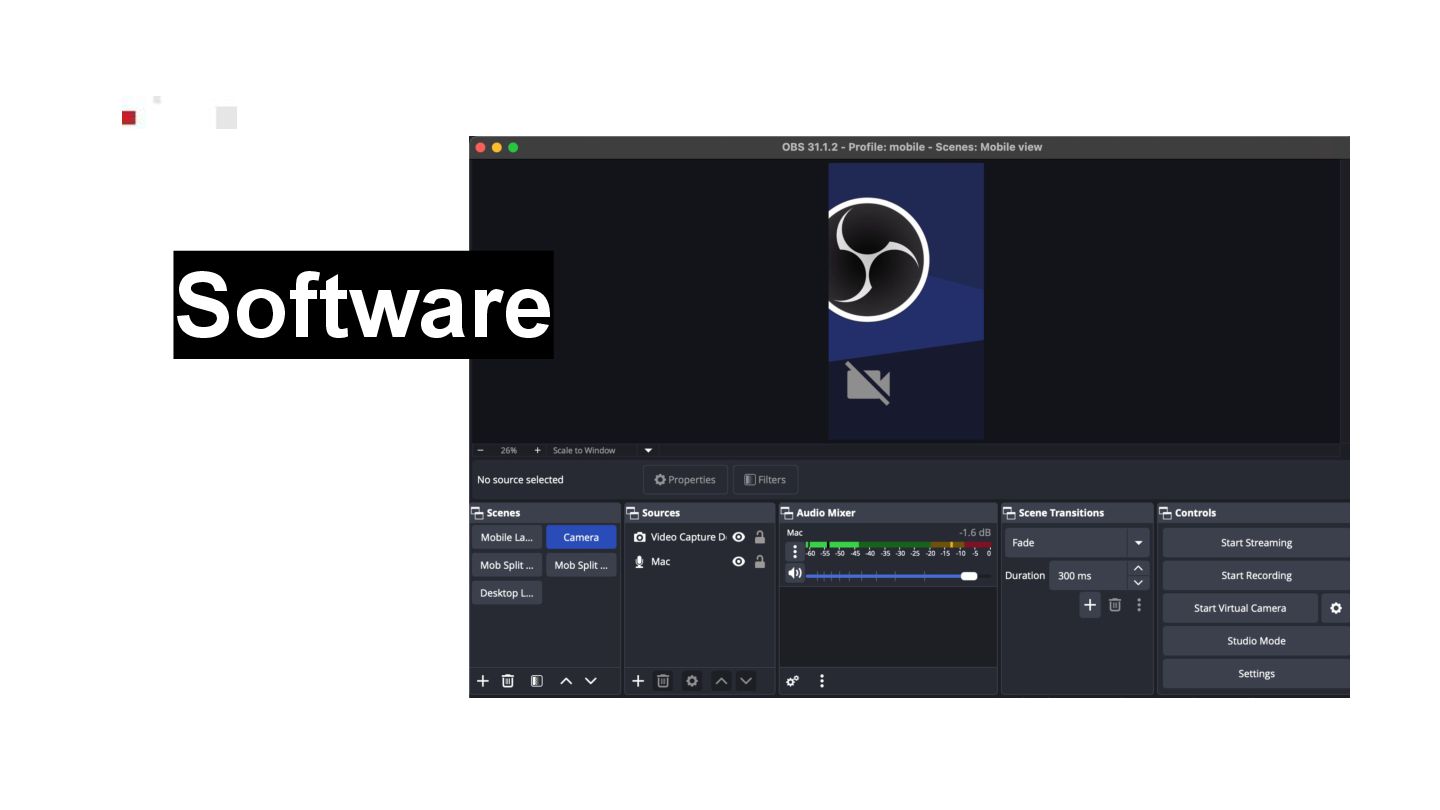Move source up with Sources up arrow
Screen dimensions: 1440x810
[x=721, y=681]
